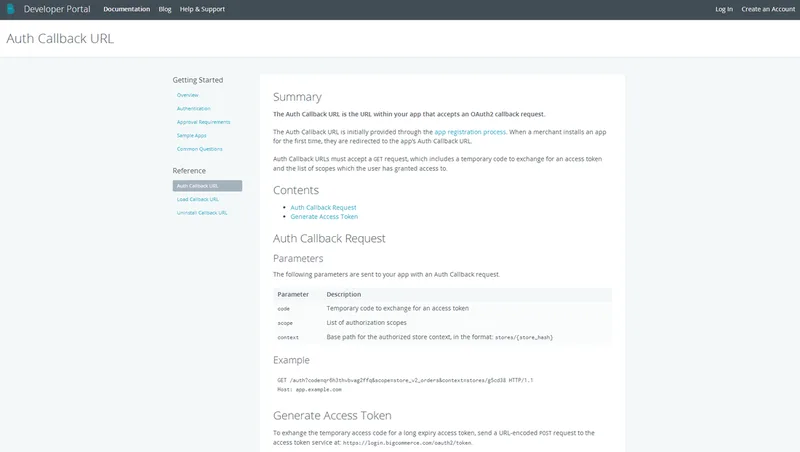Open Uninstall Callback URL reference

[202, 213]
